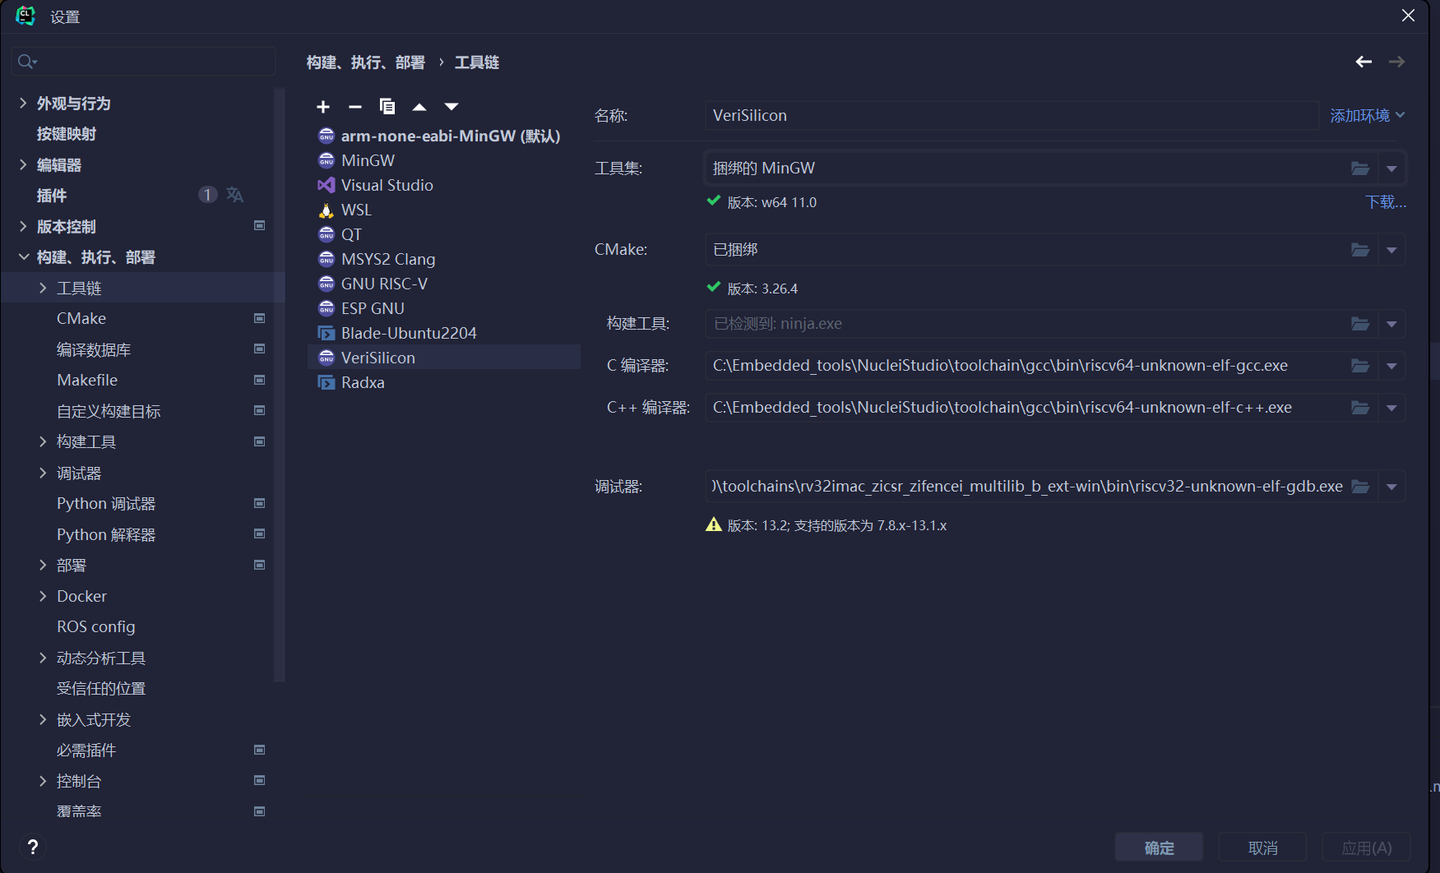Screen dimensions: 1440x873
Task: Click the 下载... link
Action: (1386, 202)
